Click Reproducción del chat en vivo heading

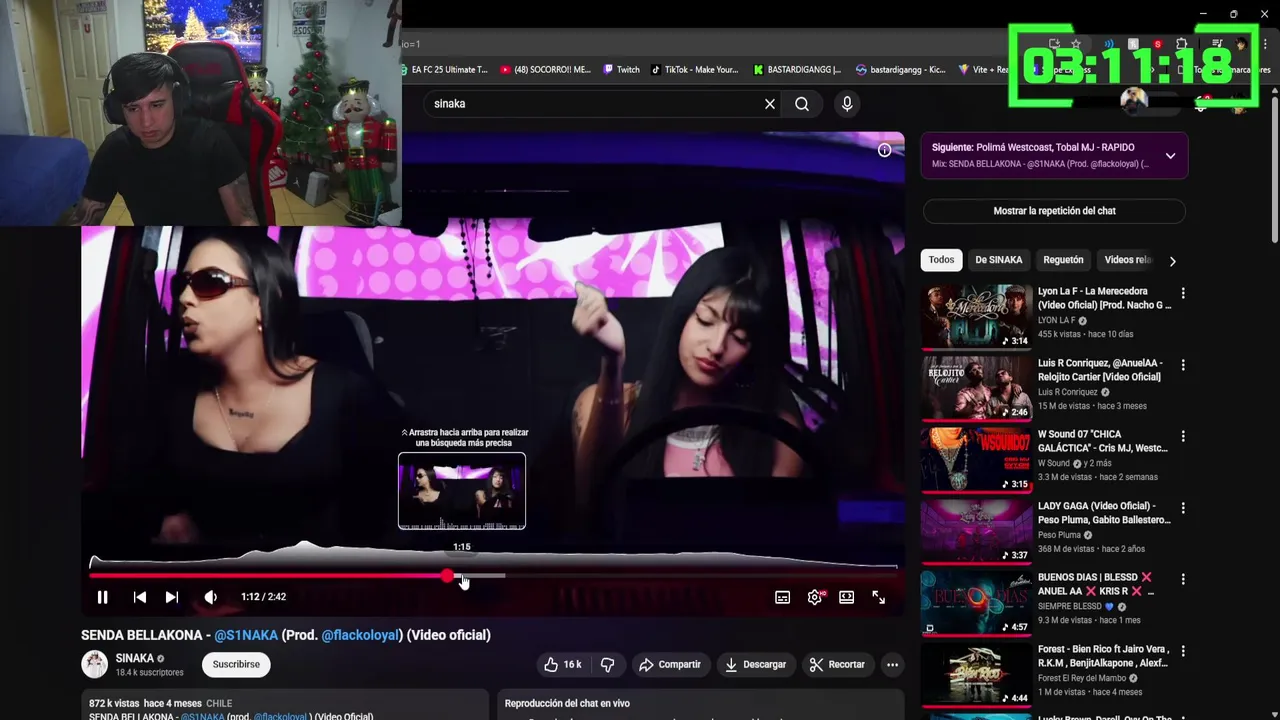[567, 704]
